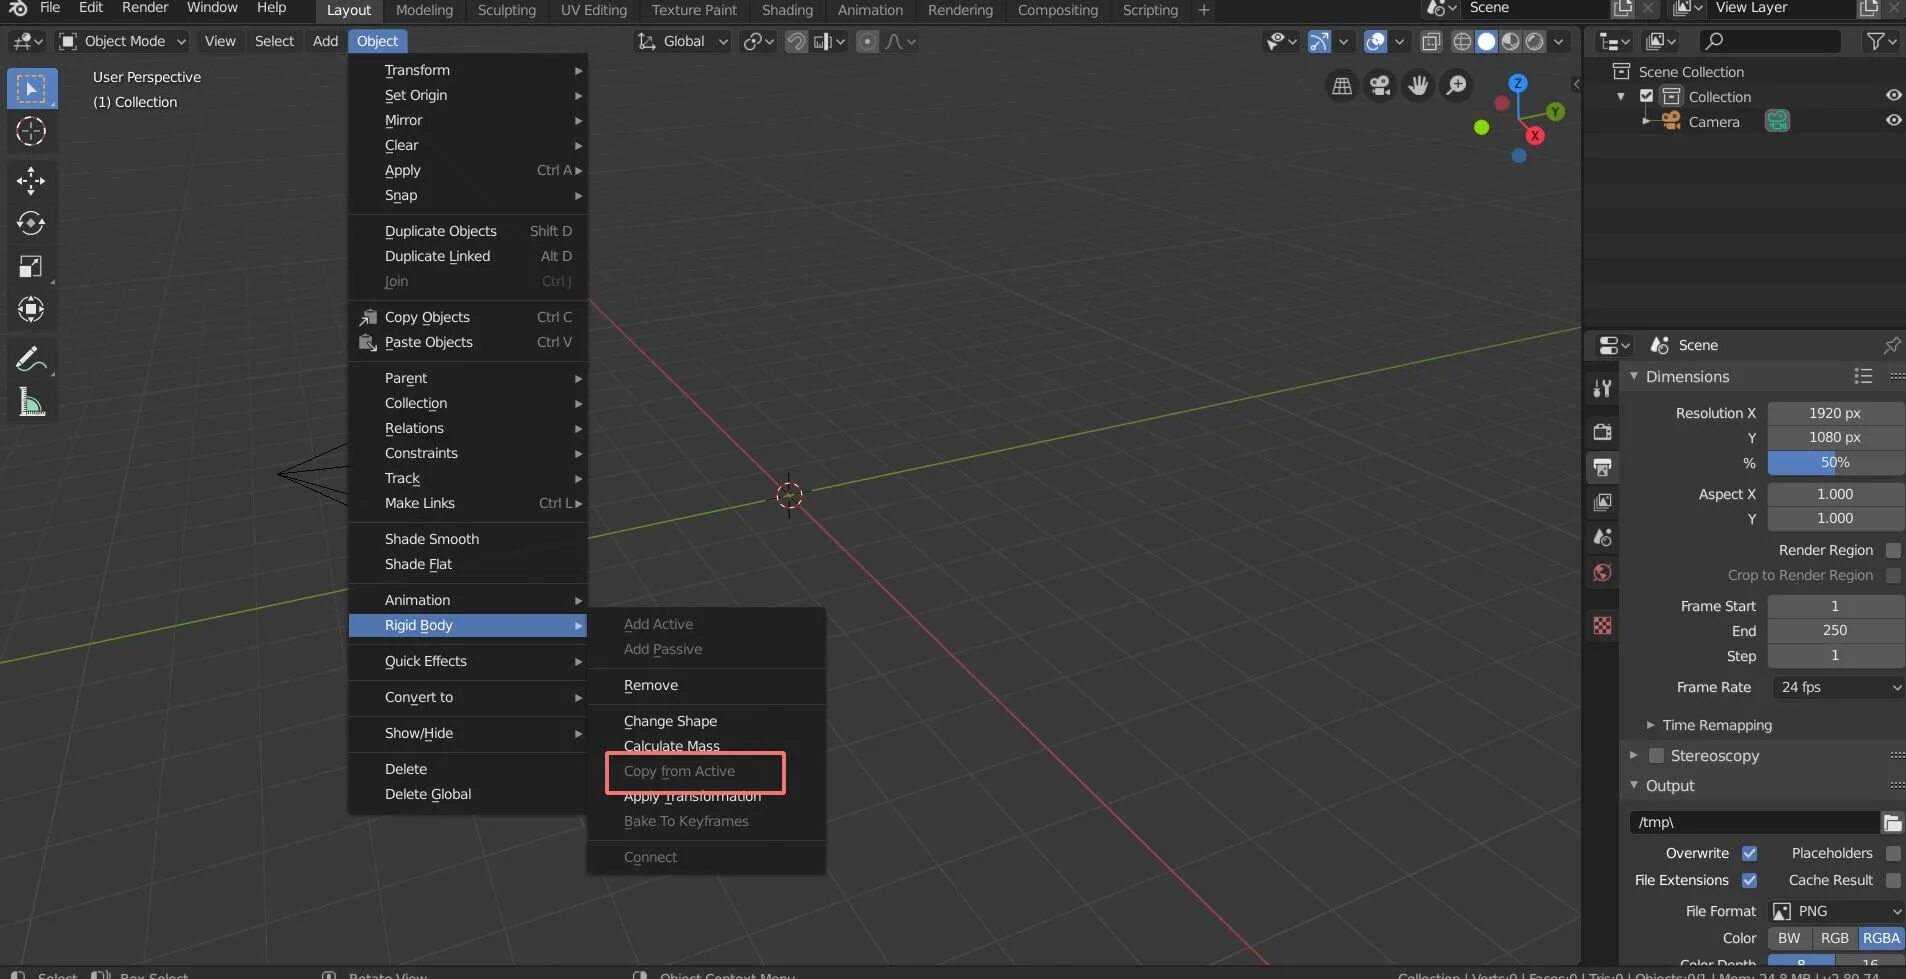This screenshot has width=1906, height=979.
Task: Toggle Placeholders checkbox
Action: point(1893,854)
